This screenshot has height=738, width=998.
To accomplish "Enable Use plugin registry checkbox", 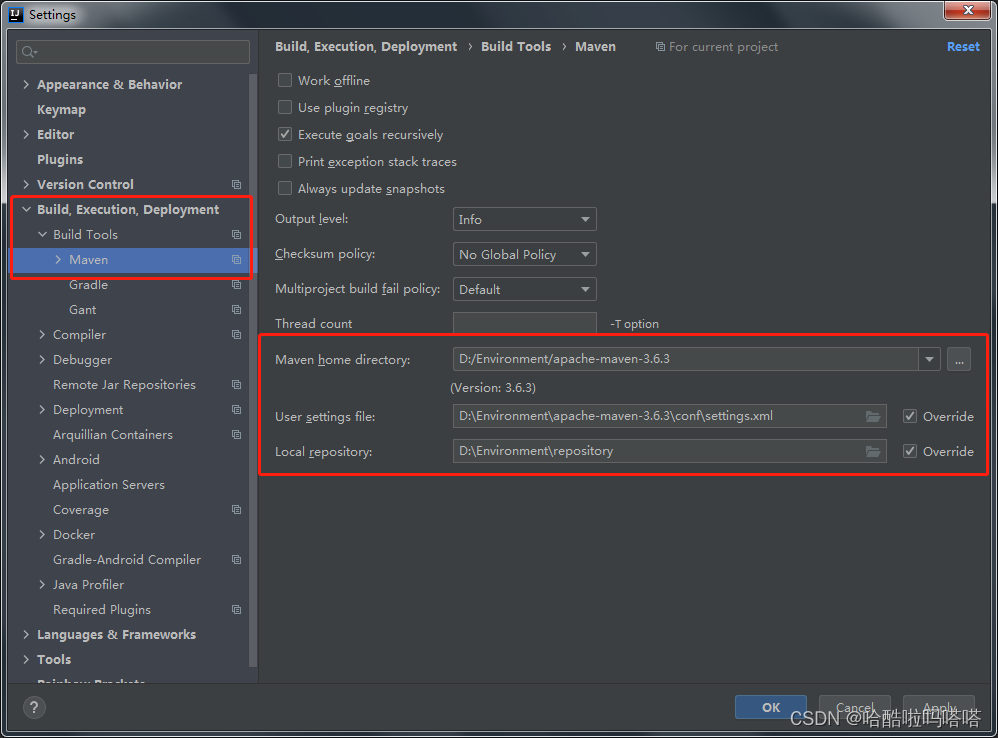I will click(285, 108).
